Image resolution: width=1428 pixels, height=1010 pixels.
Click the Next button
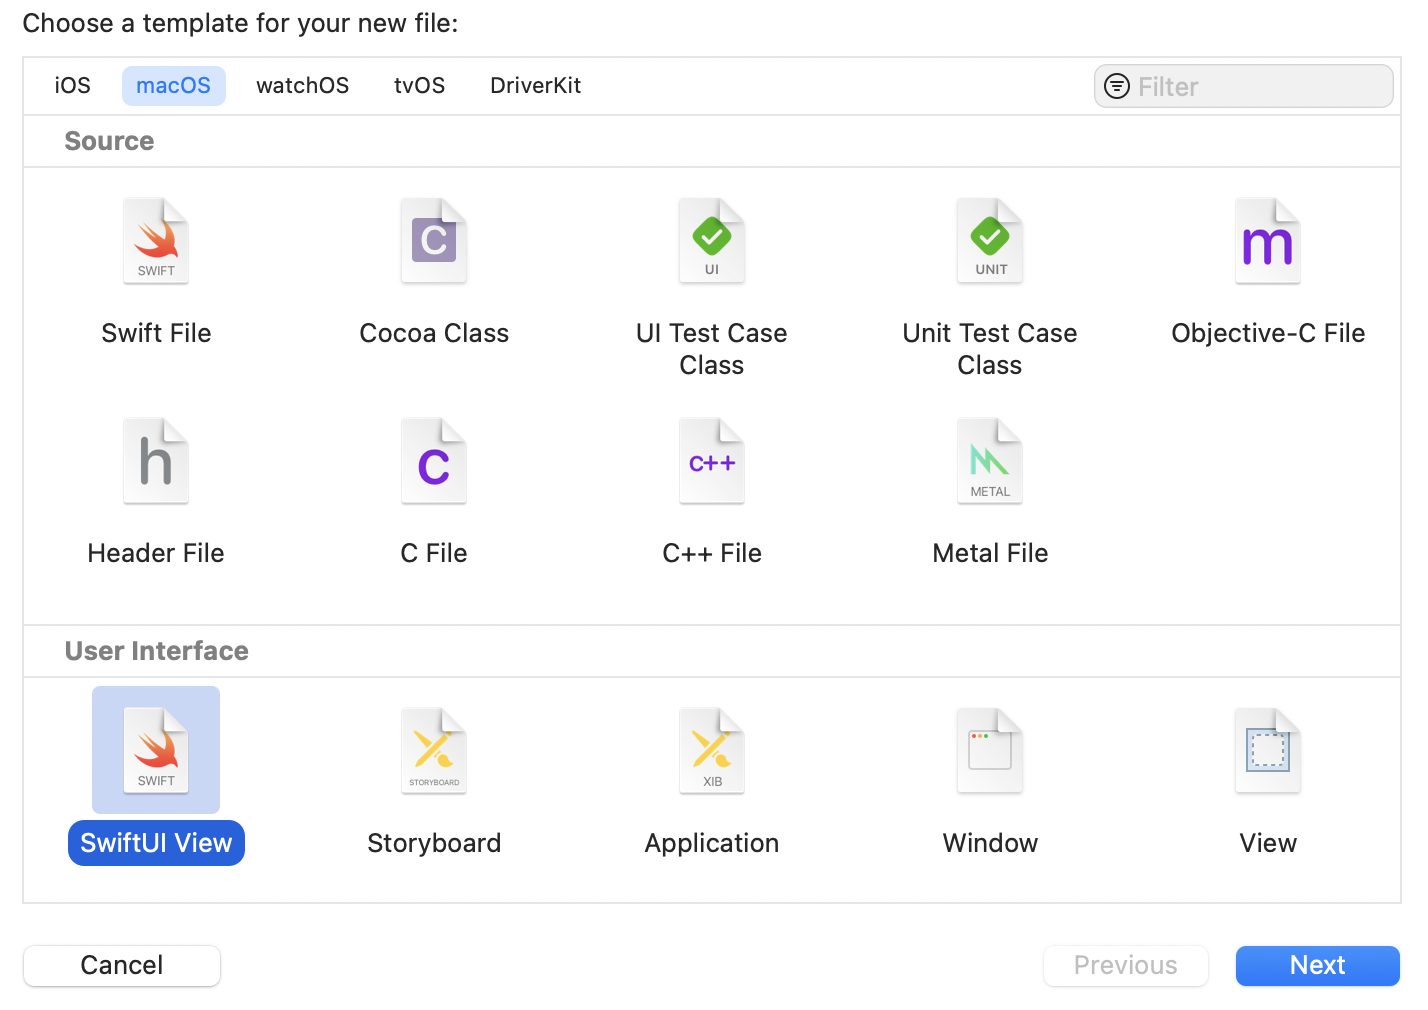click(1318, 965)
